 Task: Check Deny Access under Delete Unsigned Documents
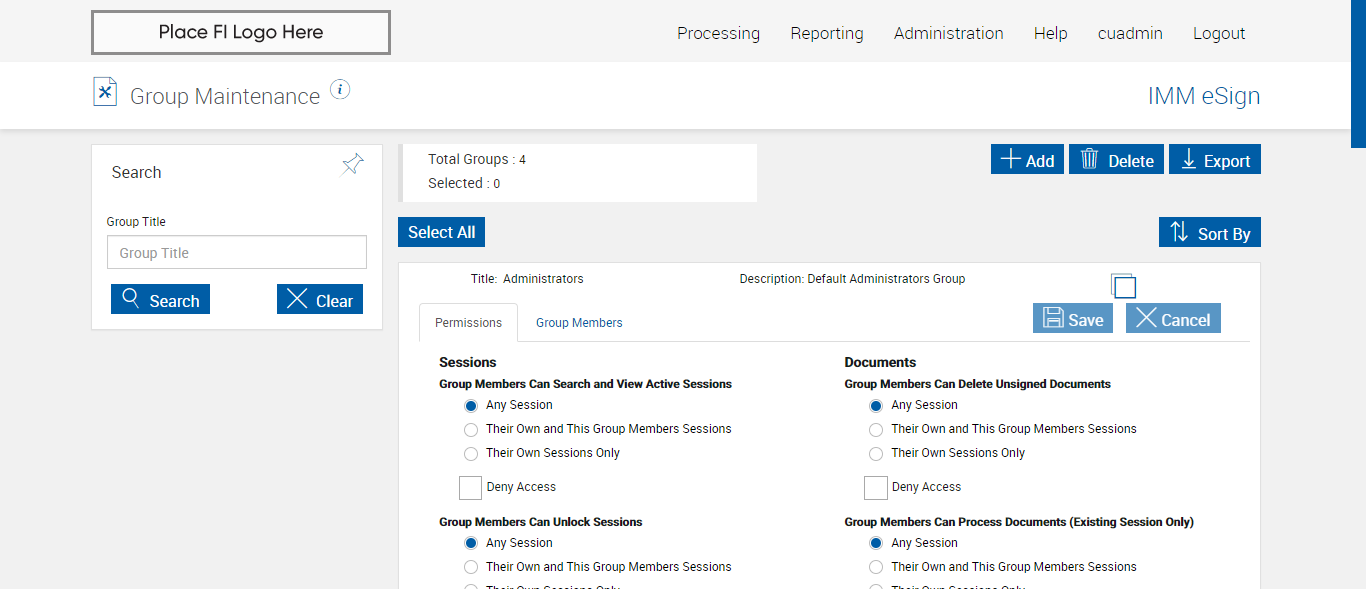click(x=876, y=488)
